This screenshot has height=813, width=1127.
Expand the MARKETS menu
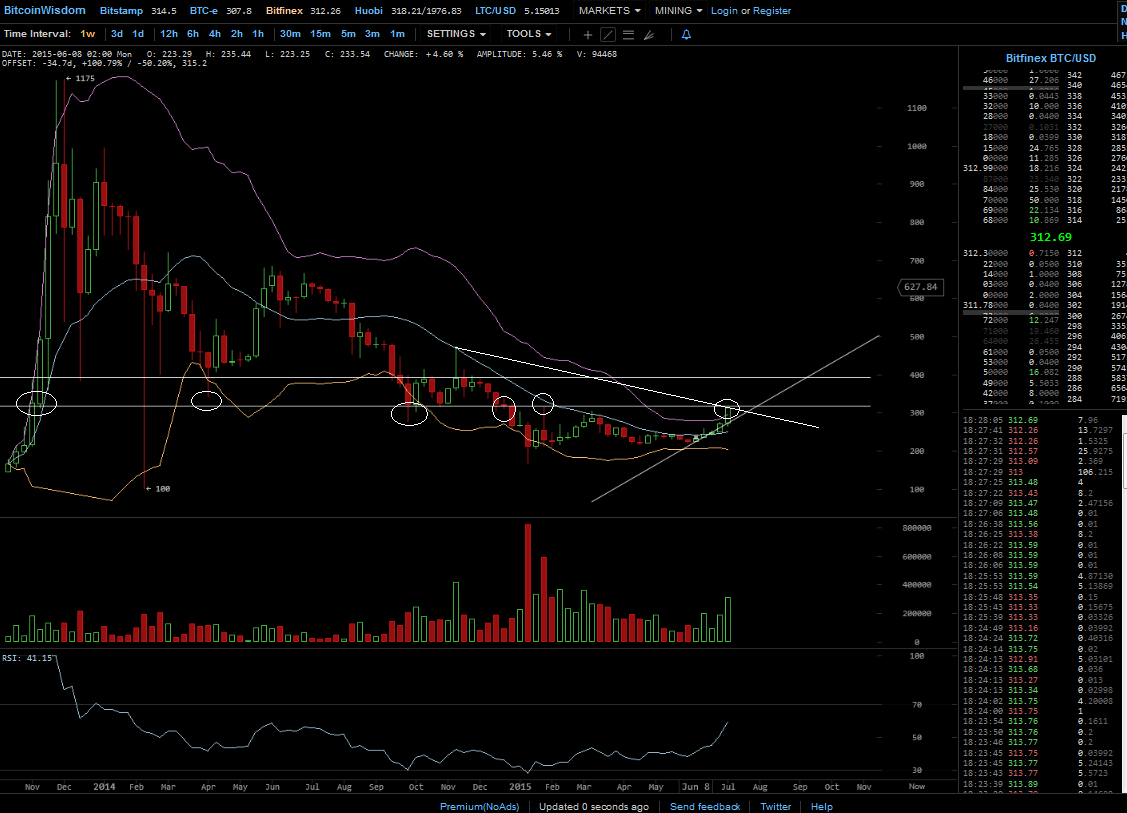[609, 11]
